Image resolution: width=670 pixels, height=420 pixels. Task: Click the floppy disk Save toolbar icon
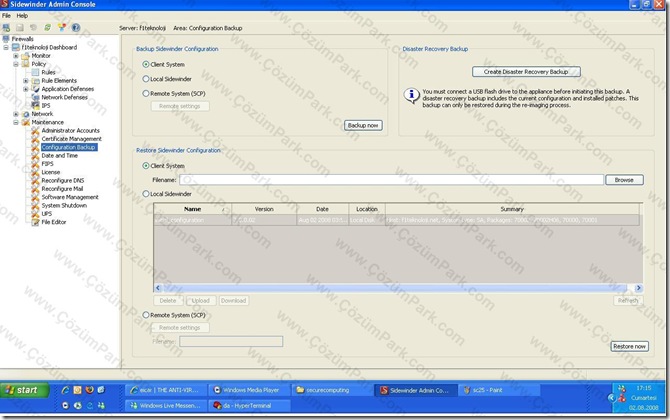click(x=20, y=28)
